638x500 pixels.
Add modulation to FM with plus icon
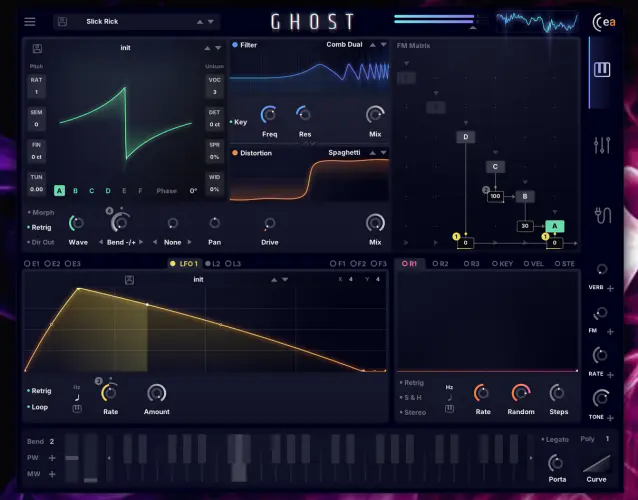(x=610, y=332)
